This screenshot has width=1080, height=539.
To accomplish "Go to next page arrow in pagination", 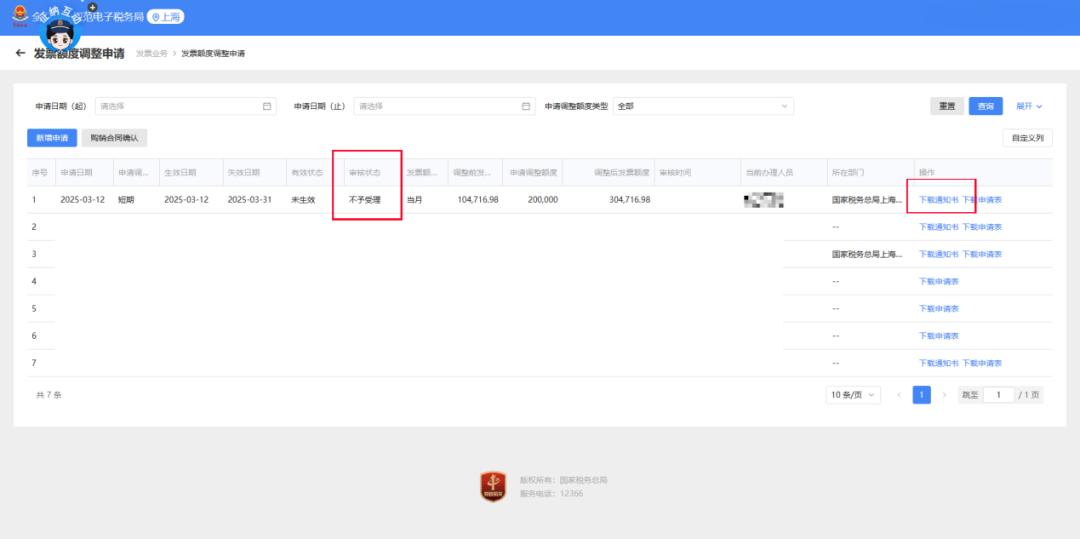I will [944, 394].
